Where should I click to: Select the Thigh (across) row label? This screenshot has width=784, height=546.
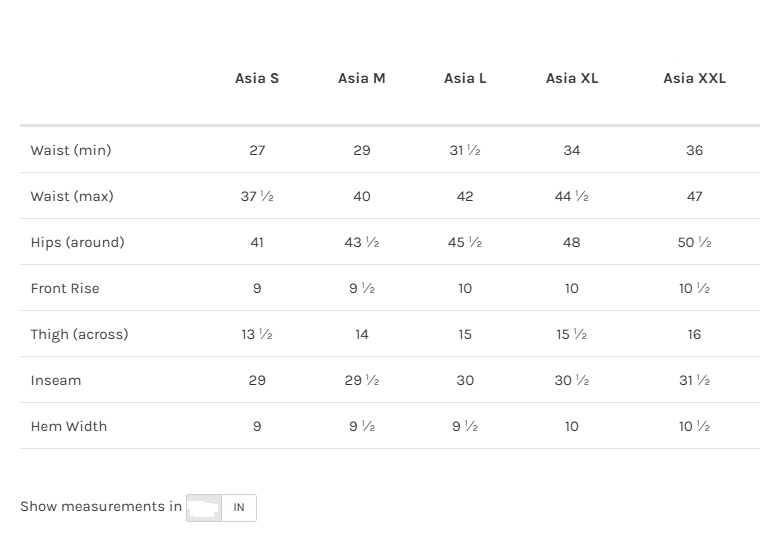tap(79, 334)
